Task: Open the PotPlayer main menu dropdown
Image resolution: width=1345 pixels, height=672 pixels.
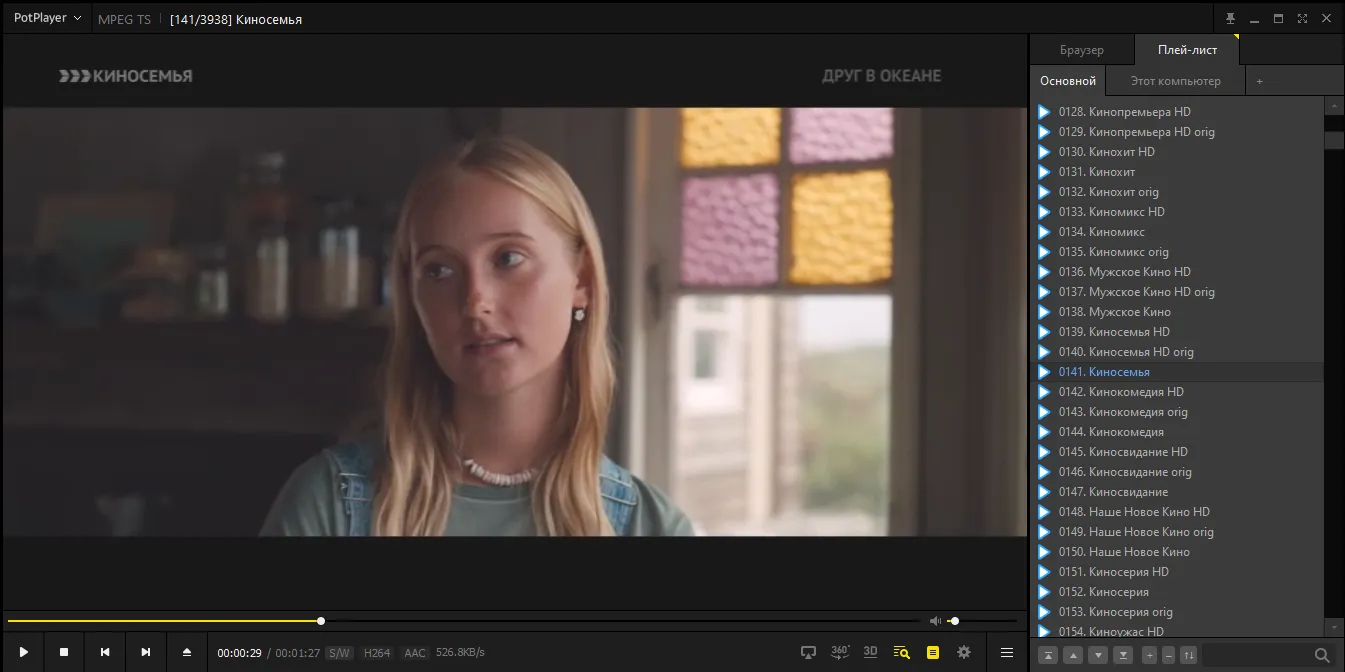Action: (47, 18)
